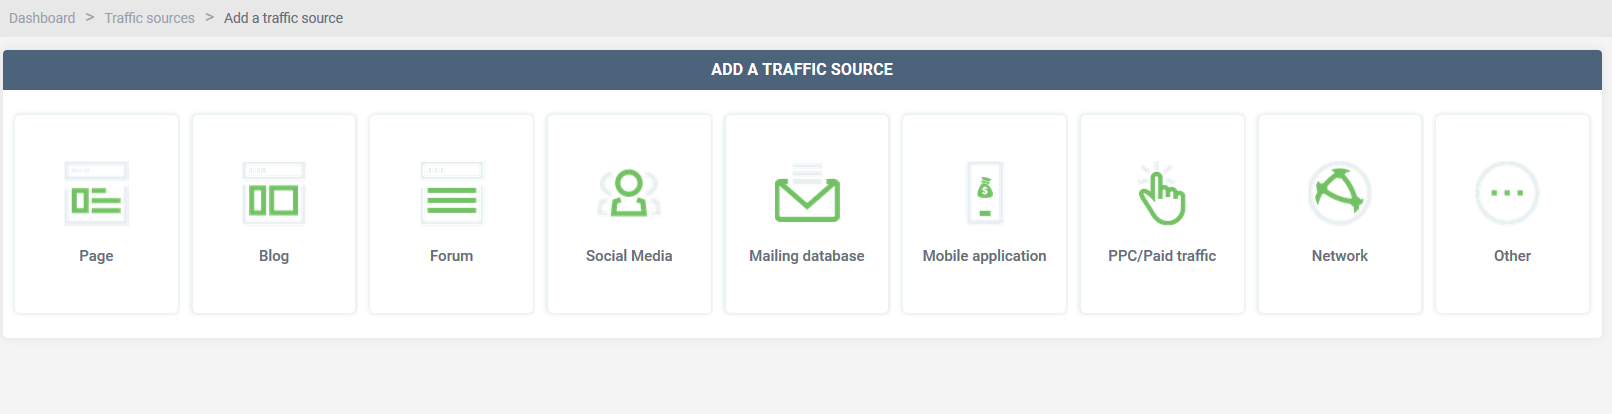The height and width of the screenshot is (414, 1612).
Task: Choose the Forum lines icon
Action: coord(452,193)
